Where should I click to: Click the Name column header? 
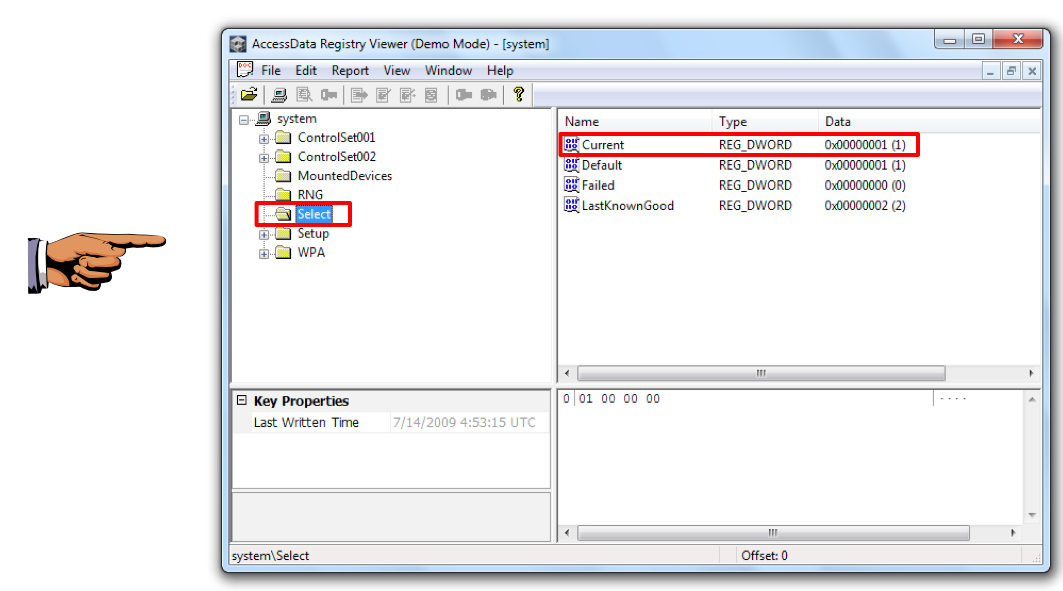click(636, 122)
